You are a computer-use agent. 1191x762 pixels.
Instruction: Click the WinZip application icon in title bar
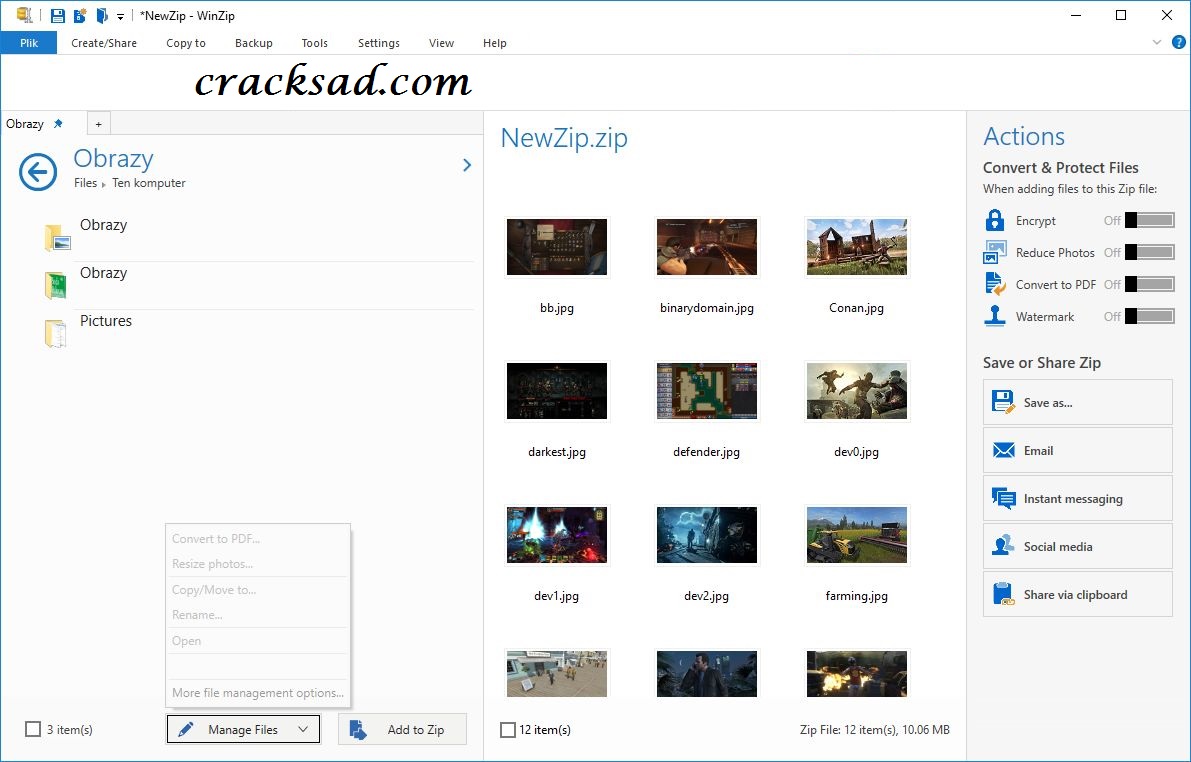[x=24, y=15]
